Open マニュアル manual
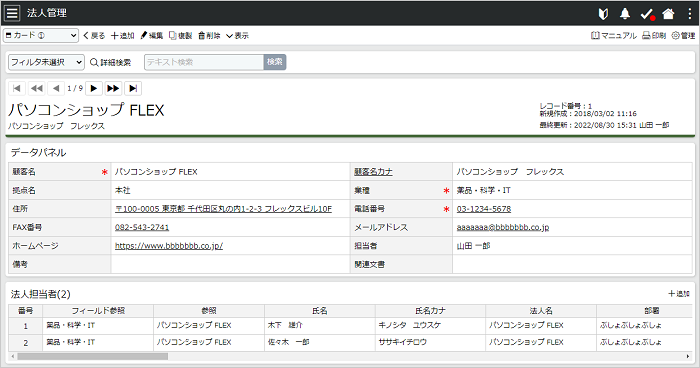Screen dimensions: 700x368 click(614, 36)
